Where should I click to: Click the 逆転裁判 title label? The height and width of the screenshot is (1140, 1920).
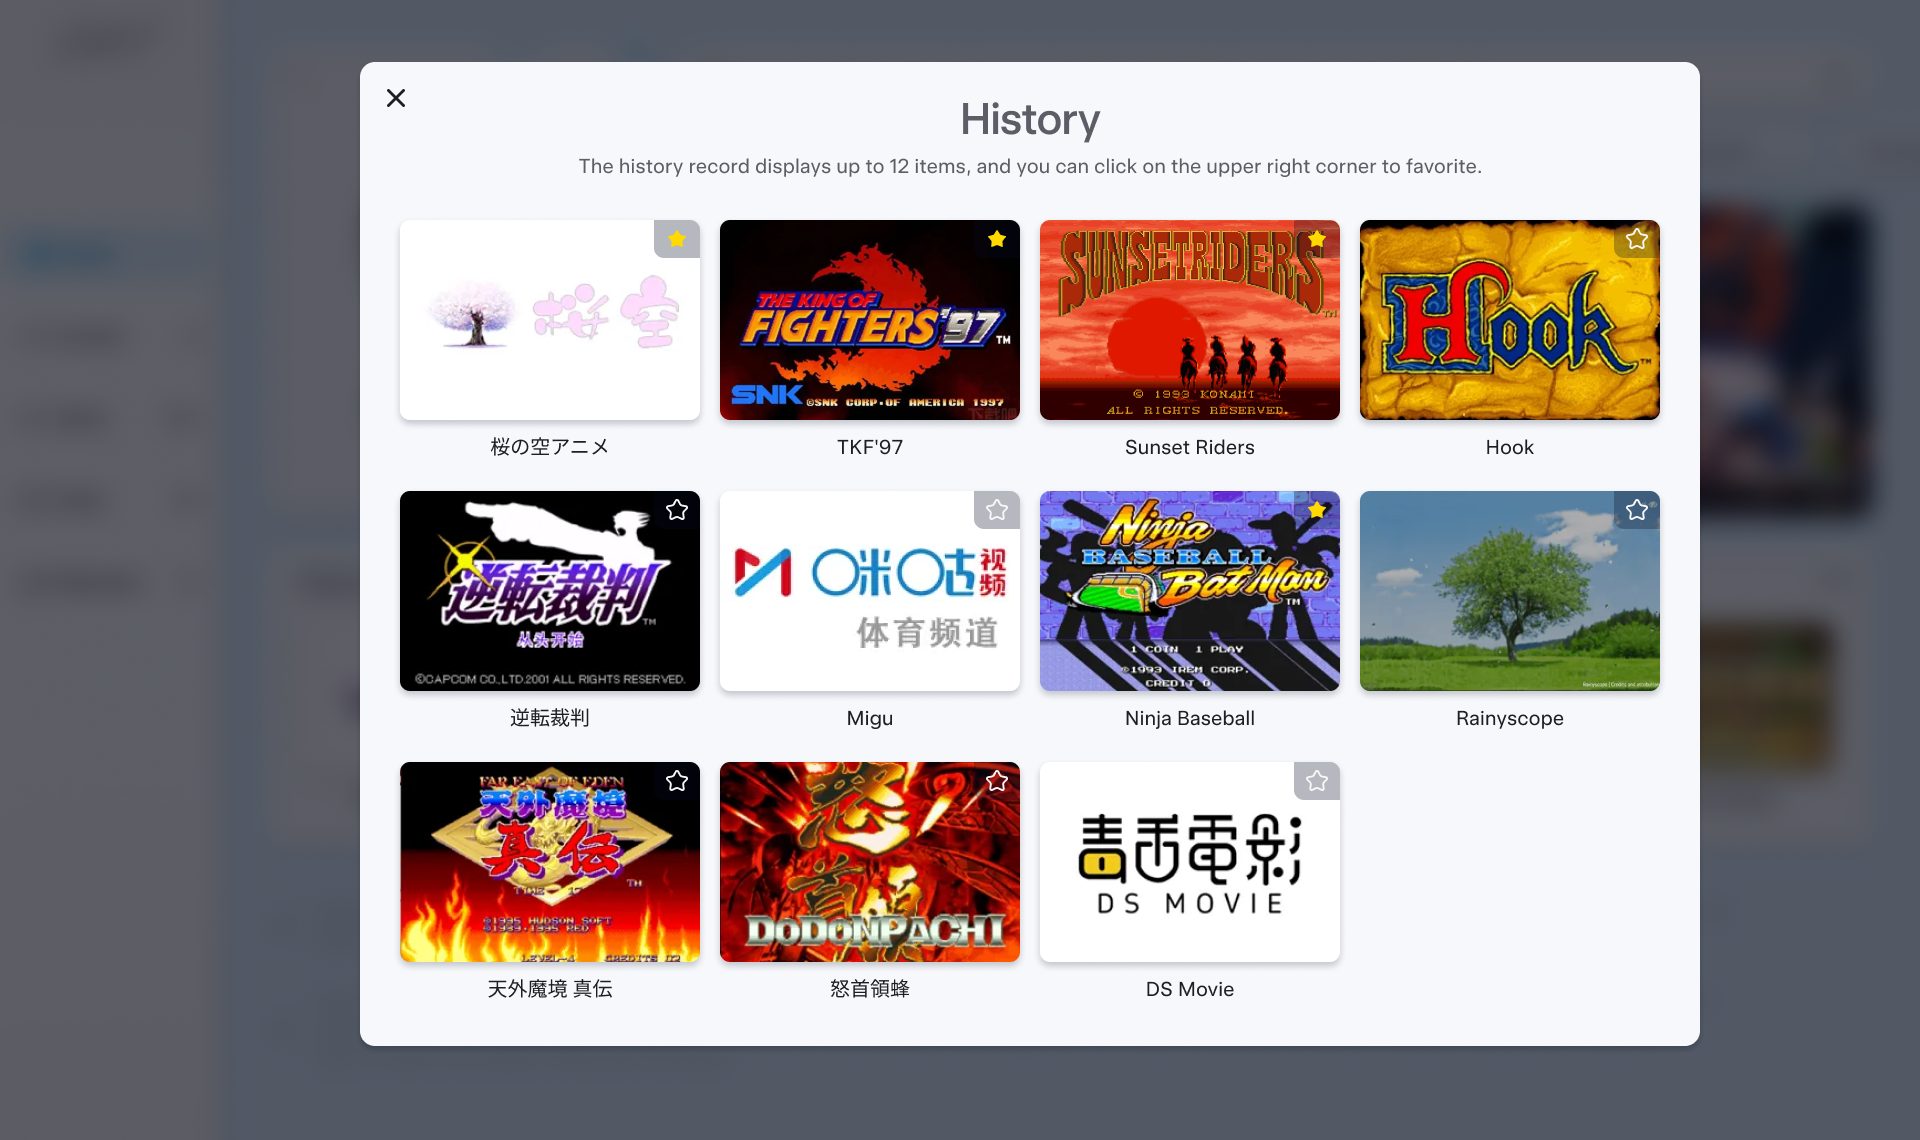click(550, 718)
